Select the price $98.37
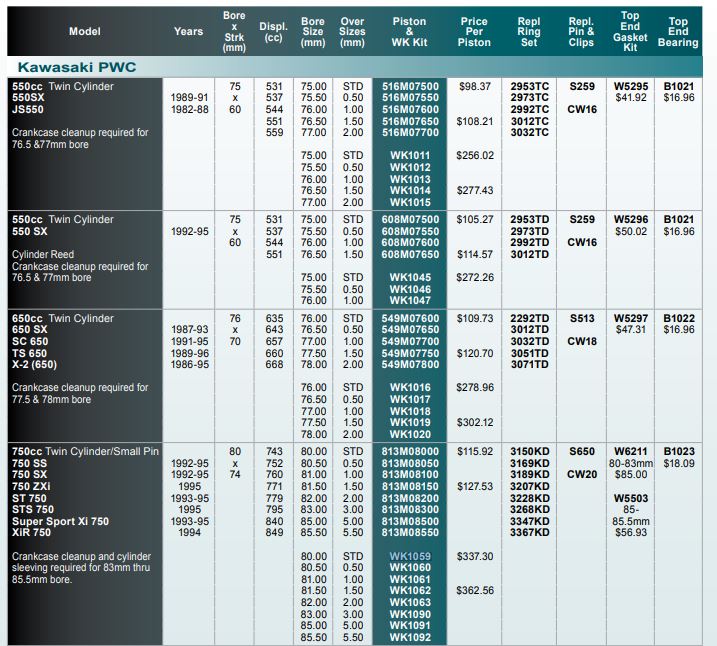The width and height of the screenshot is (717, 646). click(x=475, y=86)
